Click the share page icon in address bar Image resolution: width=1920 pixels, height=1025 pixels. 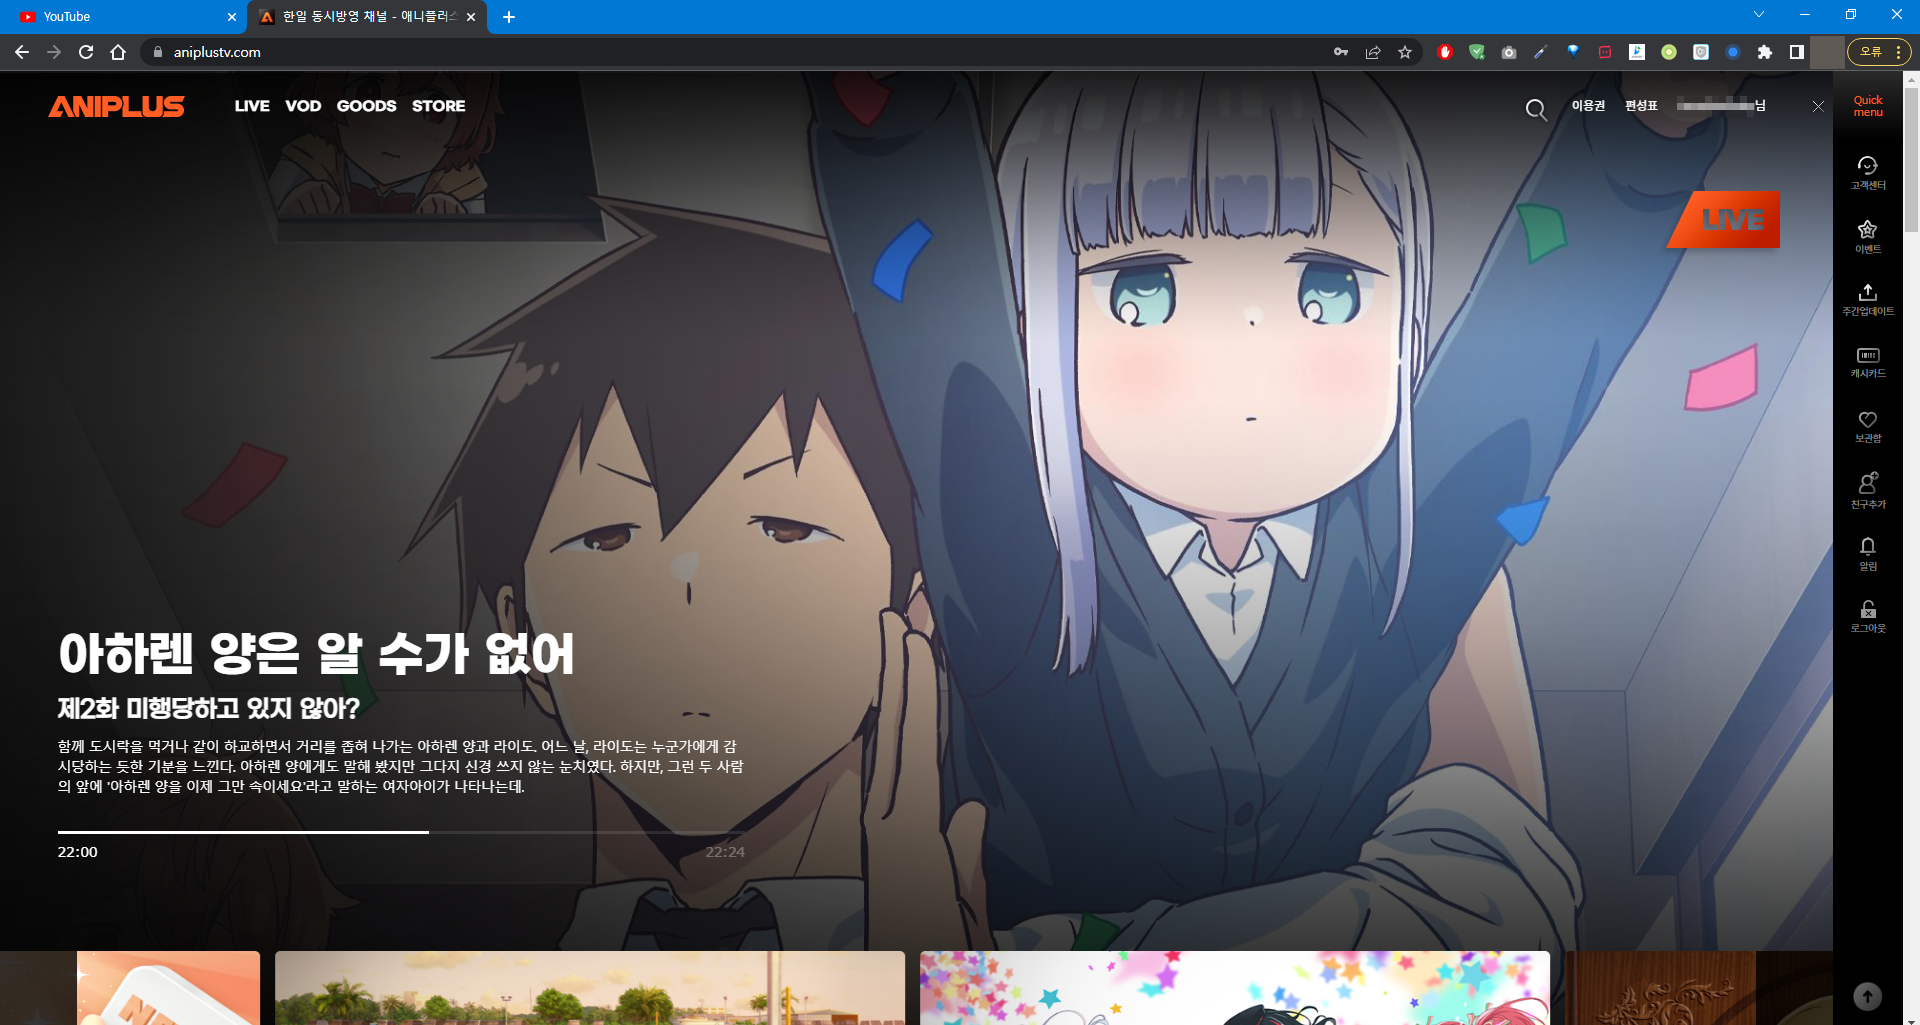[1373, 52]
